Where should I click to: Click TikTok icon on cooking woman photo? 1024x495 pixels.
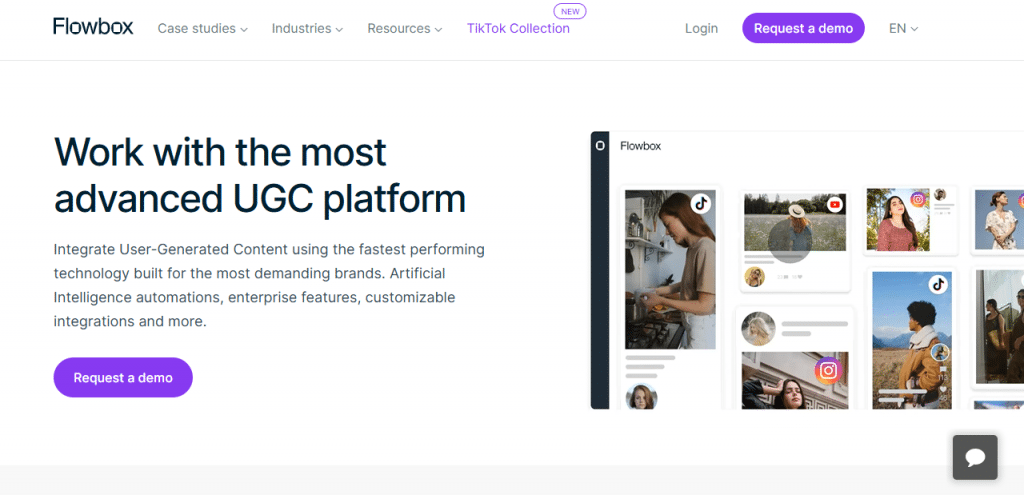pos(701,203)
